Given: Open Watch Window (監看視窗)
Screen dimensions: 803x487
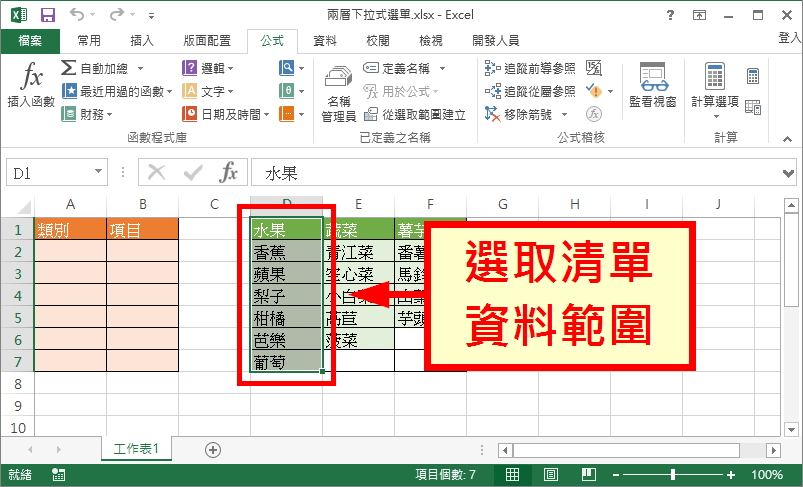Looking at the screenshot, I should point(653,85).
